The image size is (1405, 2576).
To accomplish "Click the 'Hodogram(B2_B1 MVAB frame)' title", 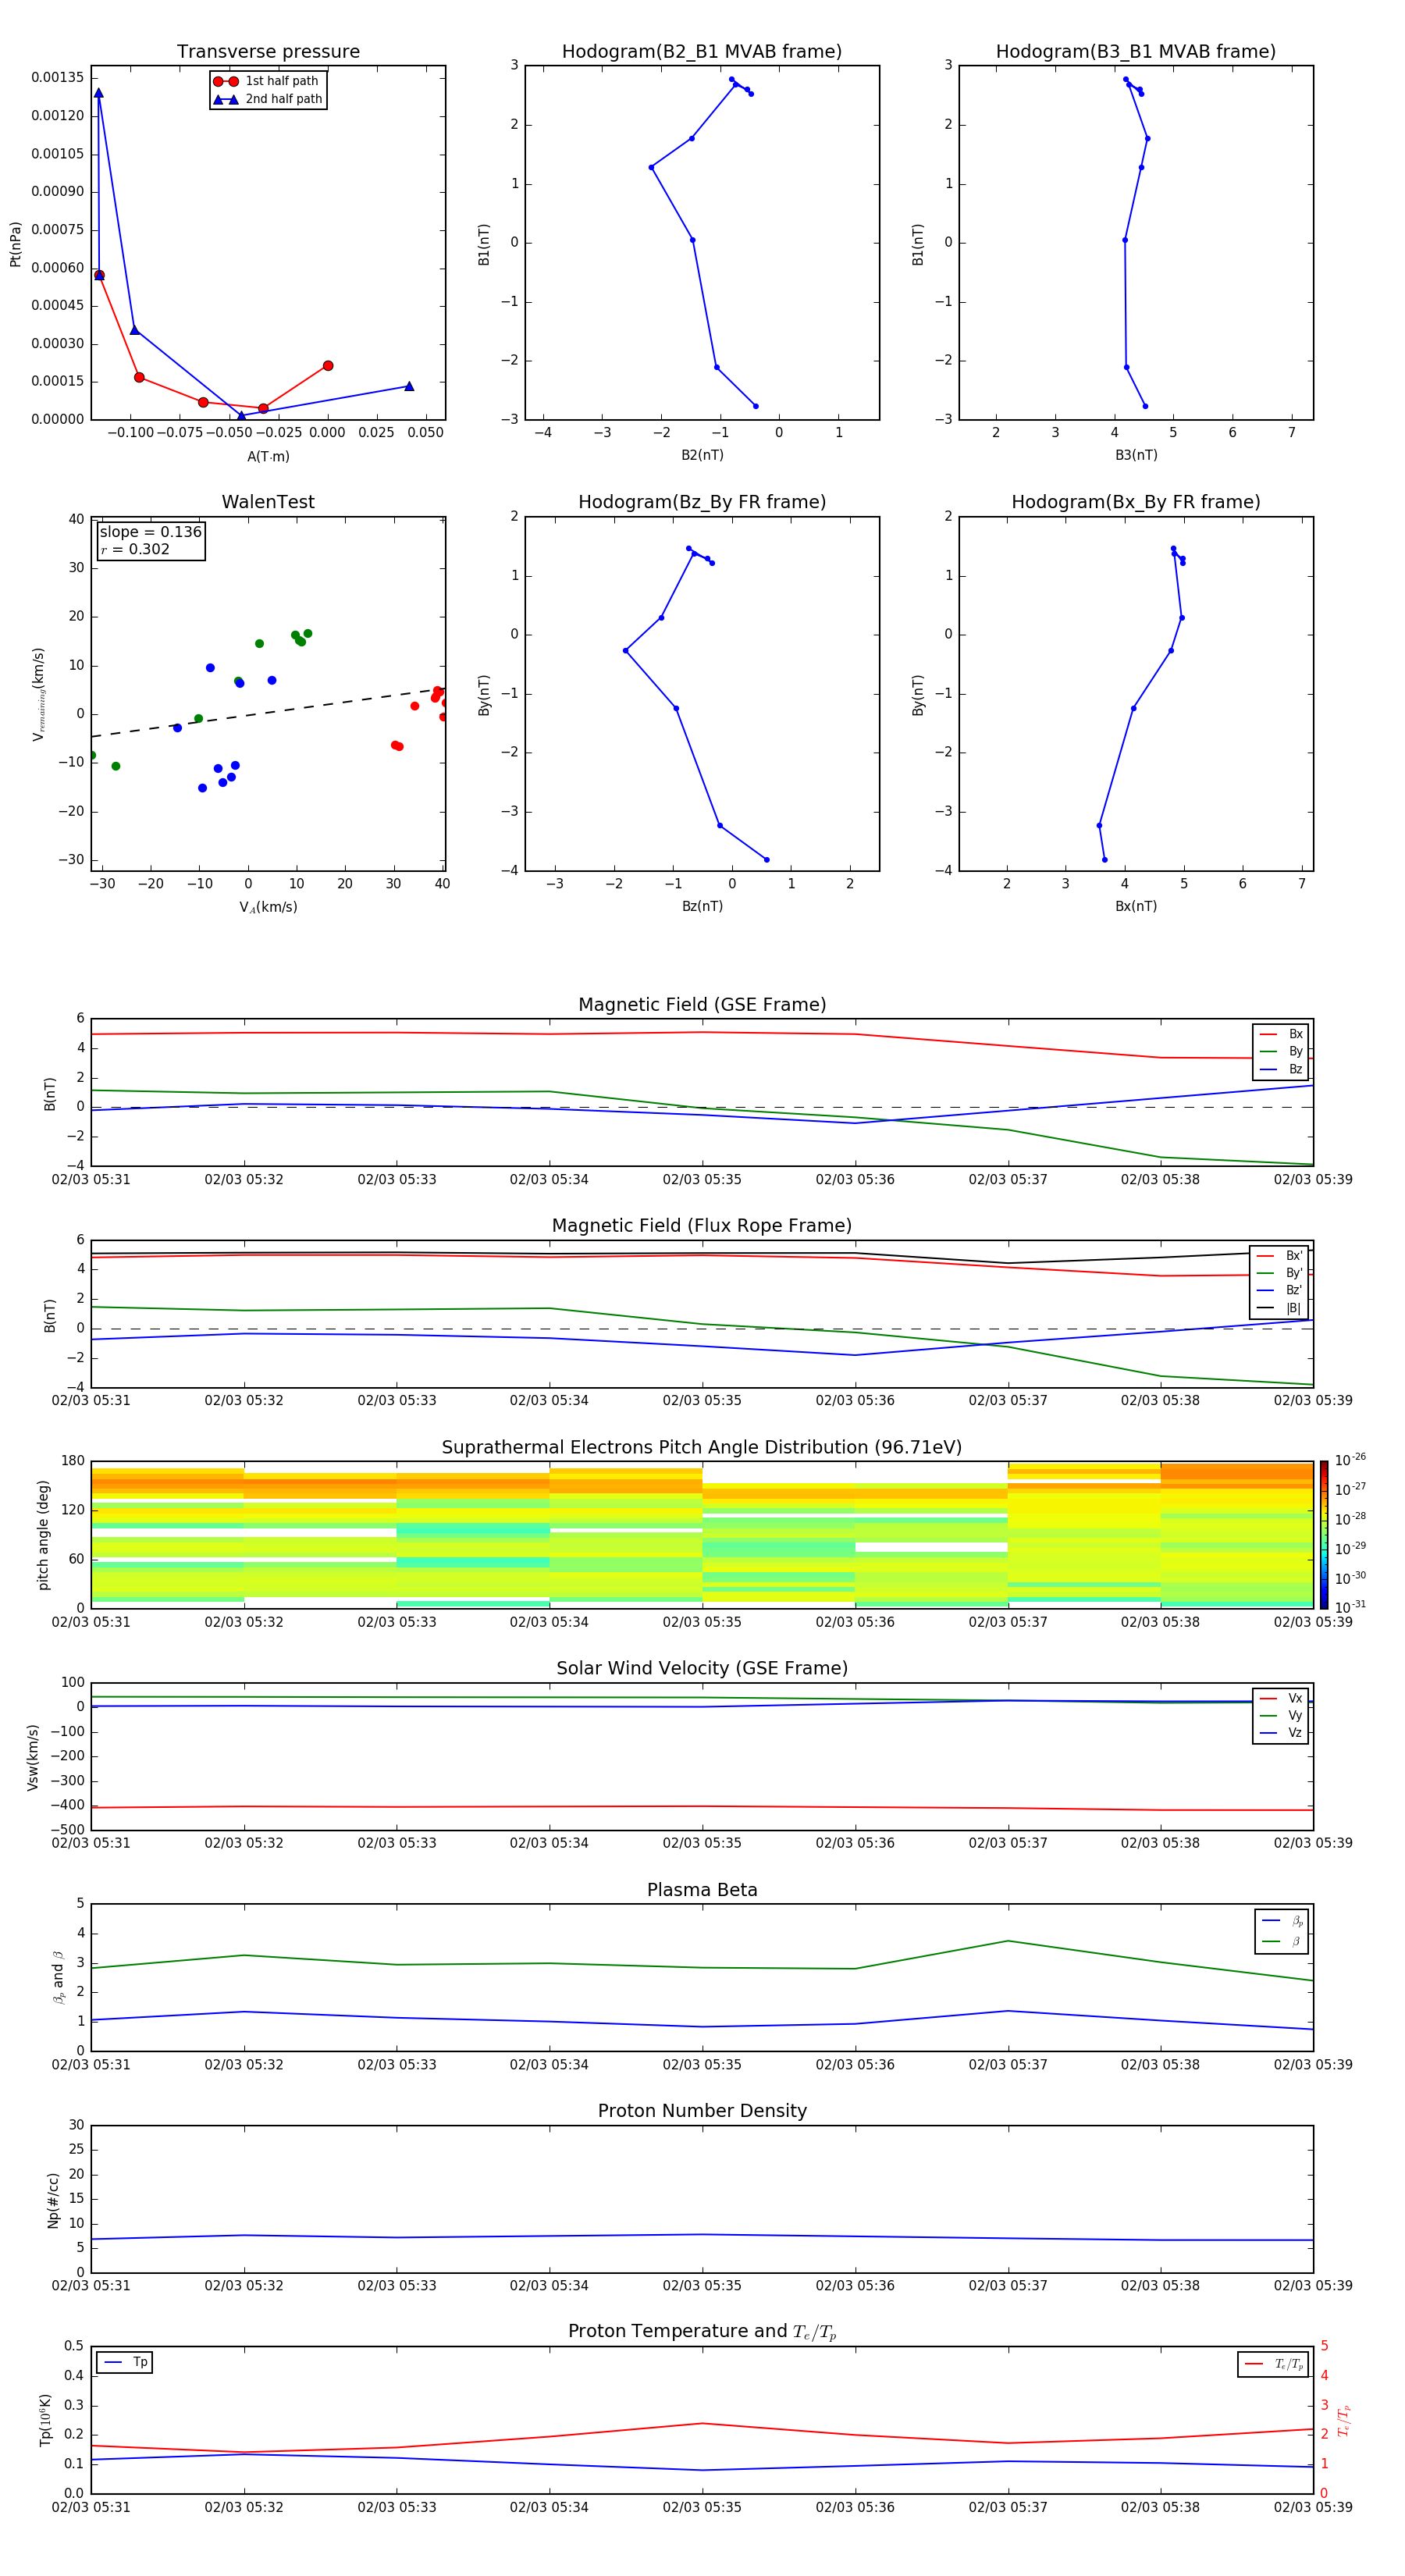I will (702, 51).
